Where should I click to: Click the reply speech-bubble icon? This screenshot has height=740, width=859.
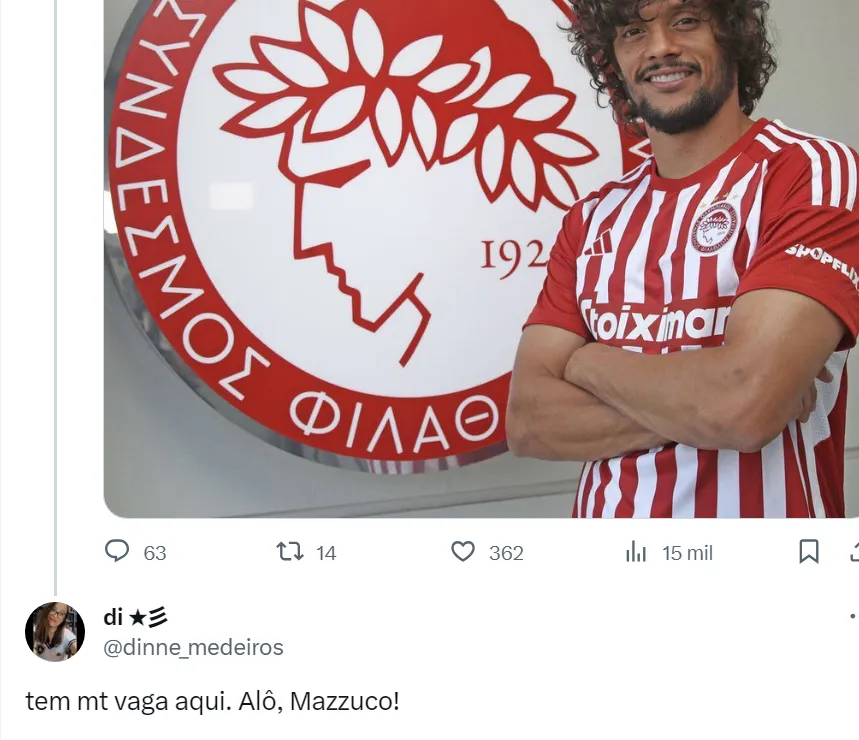[x=117, y=551]
